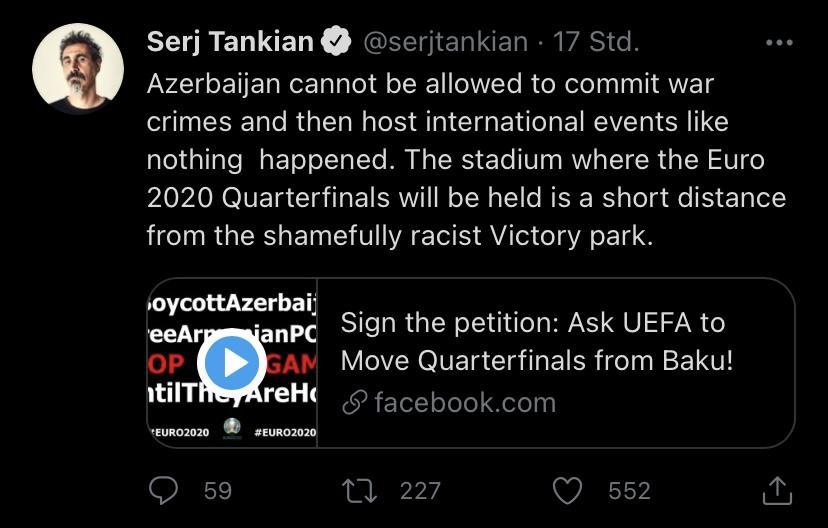
Task: Click the verified badge checkmark
Action: click(x=338, y=42)
